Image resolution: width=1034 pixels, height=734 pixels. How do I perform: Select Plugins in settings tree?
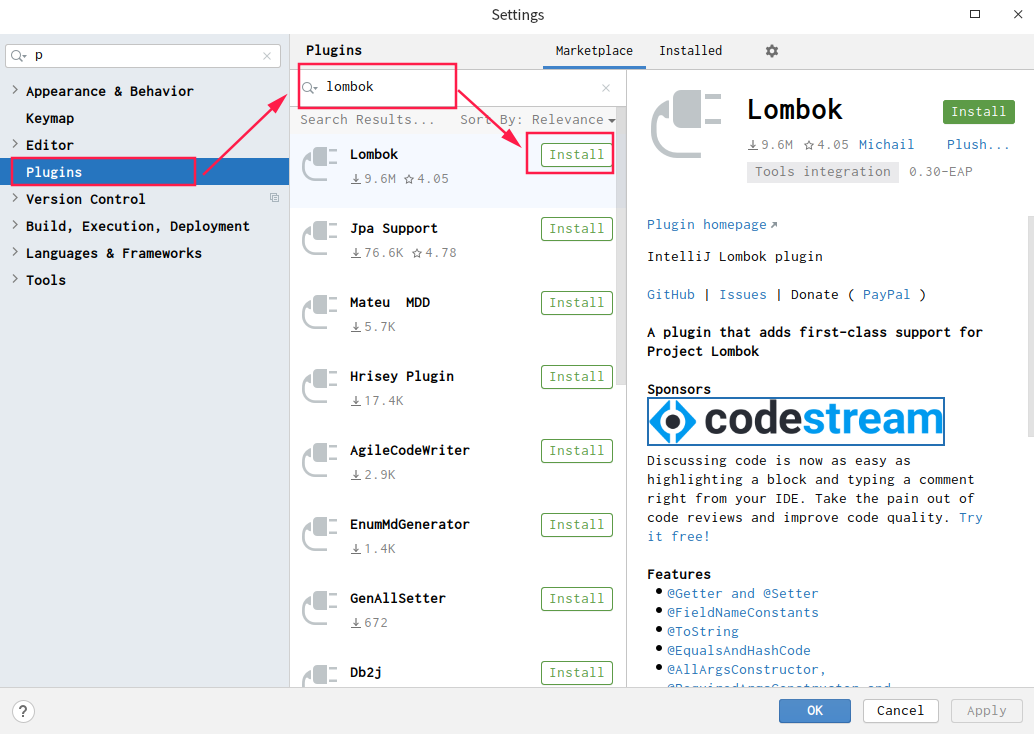[x=144, y=172]
